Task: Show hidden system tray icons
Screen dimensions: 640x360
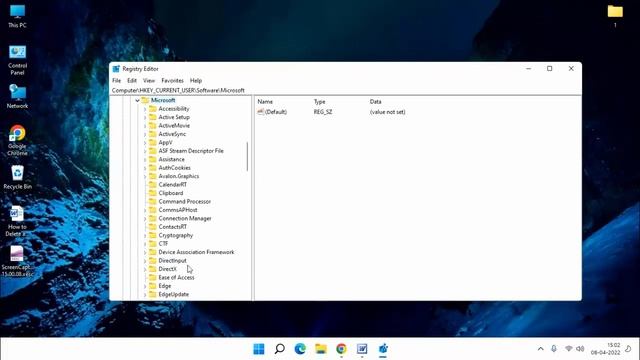Action: pyautogui.click(x=540, y=349)
